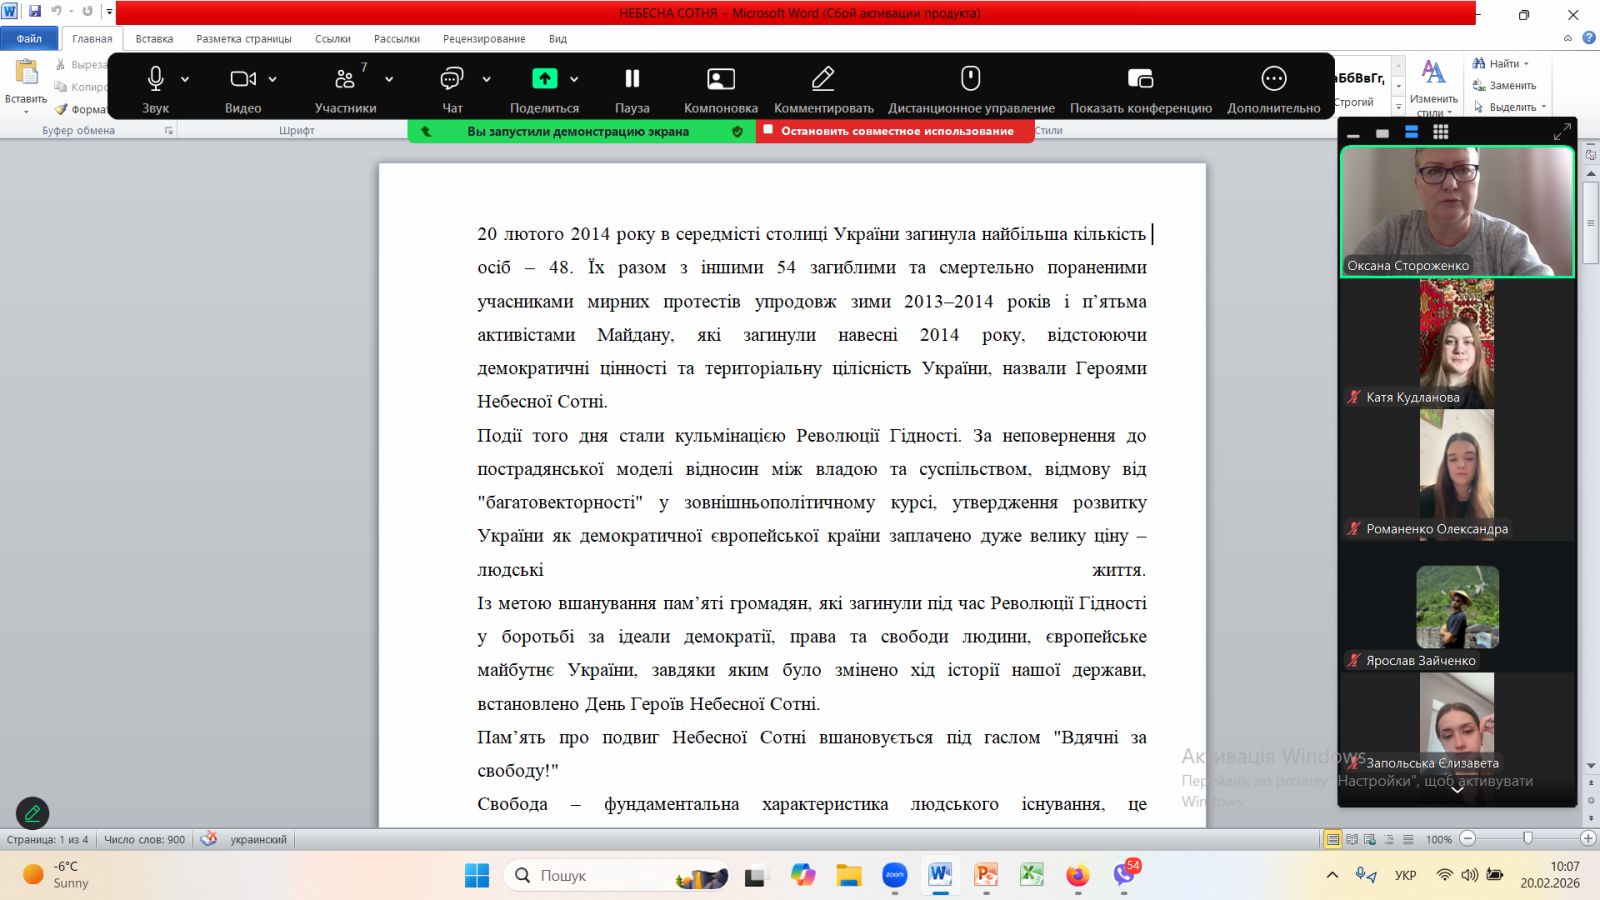Open Firefox from the Windows taskbar
1600x900 pixels.
tap(1077, 875)
